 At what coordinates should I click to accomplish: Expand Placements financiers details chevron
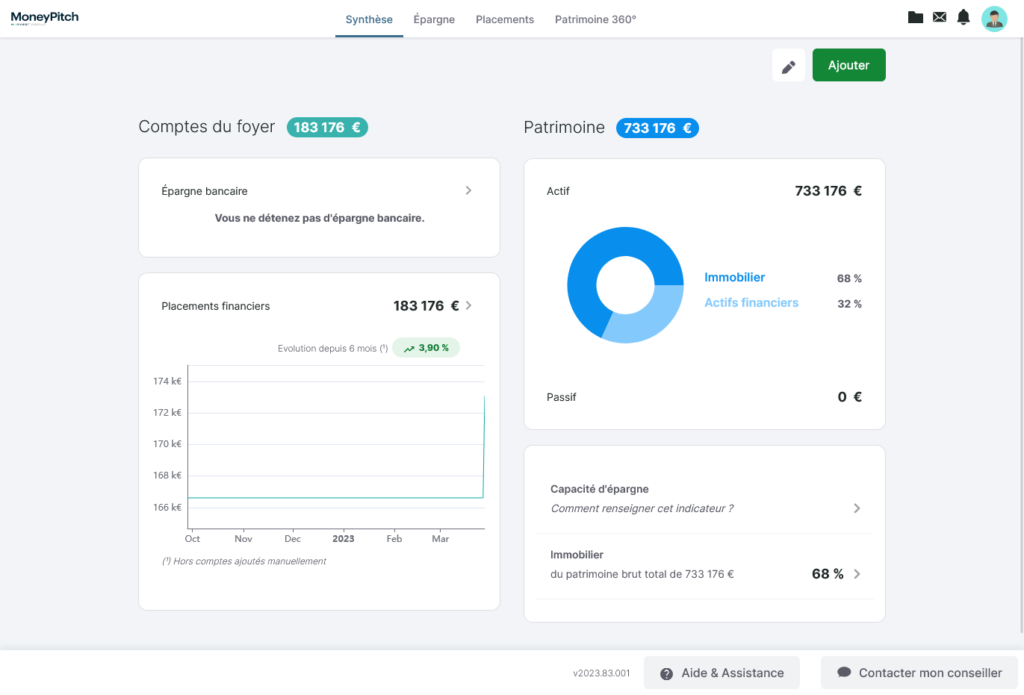[469, 306]
